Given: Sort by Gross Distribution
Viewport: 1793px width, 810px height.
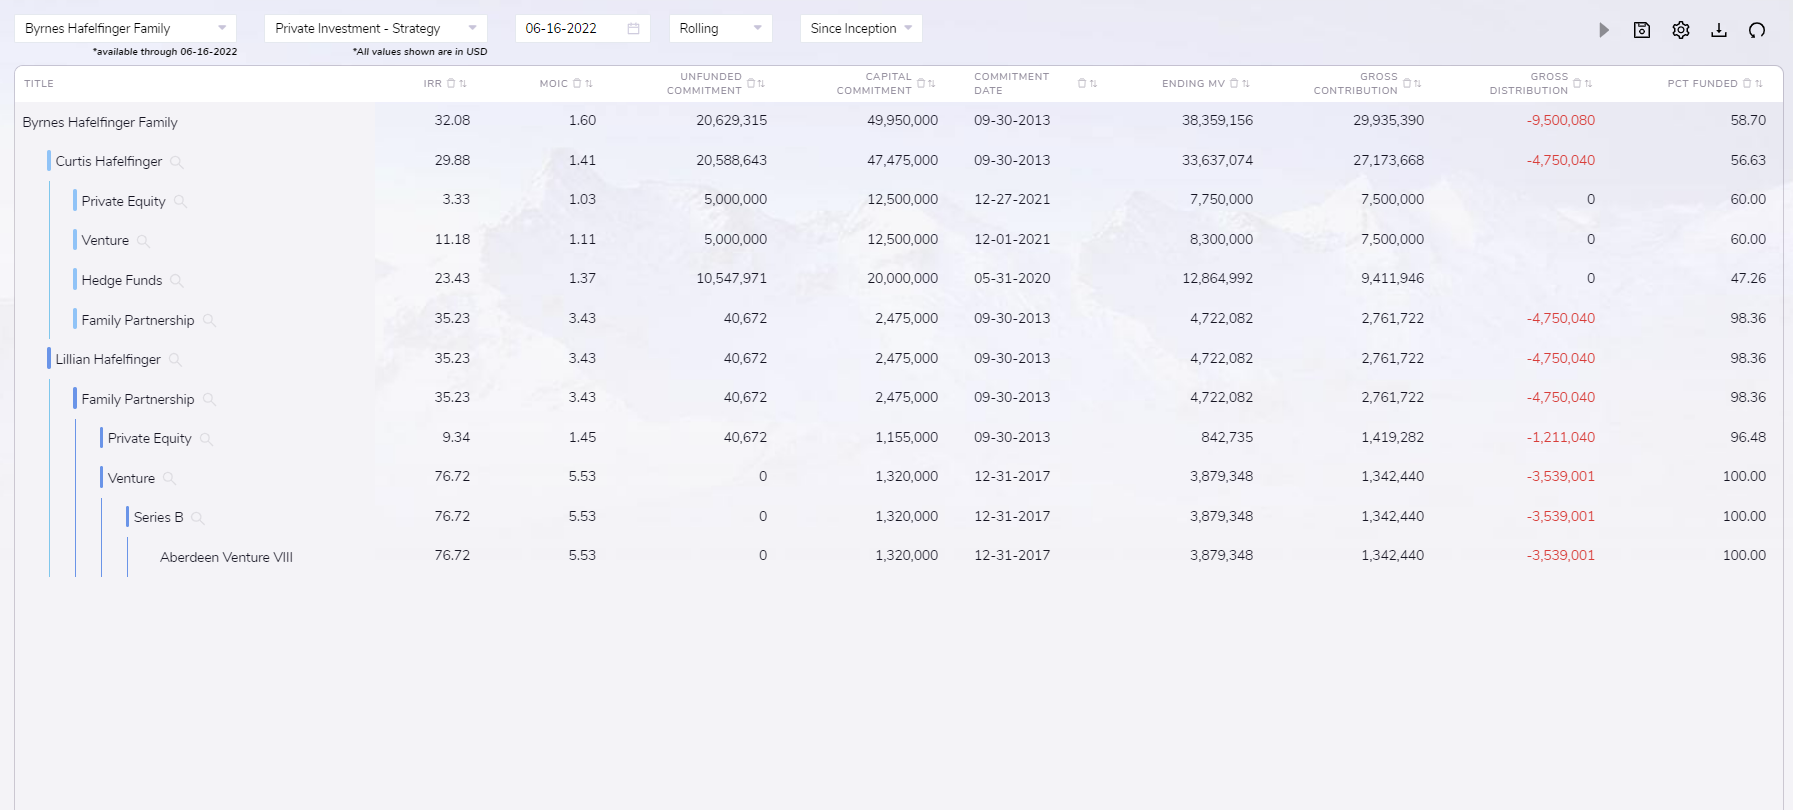Looking at the screenshot, I should pos(1588,84).
